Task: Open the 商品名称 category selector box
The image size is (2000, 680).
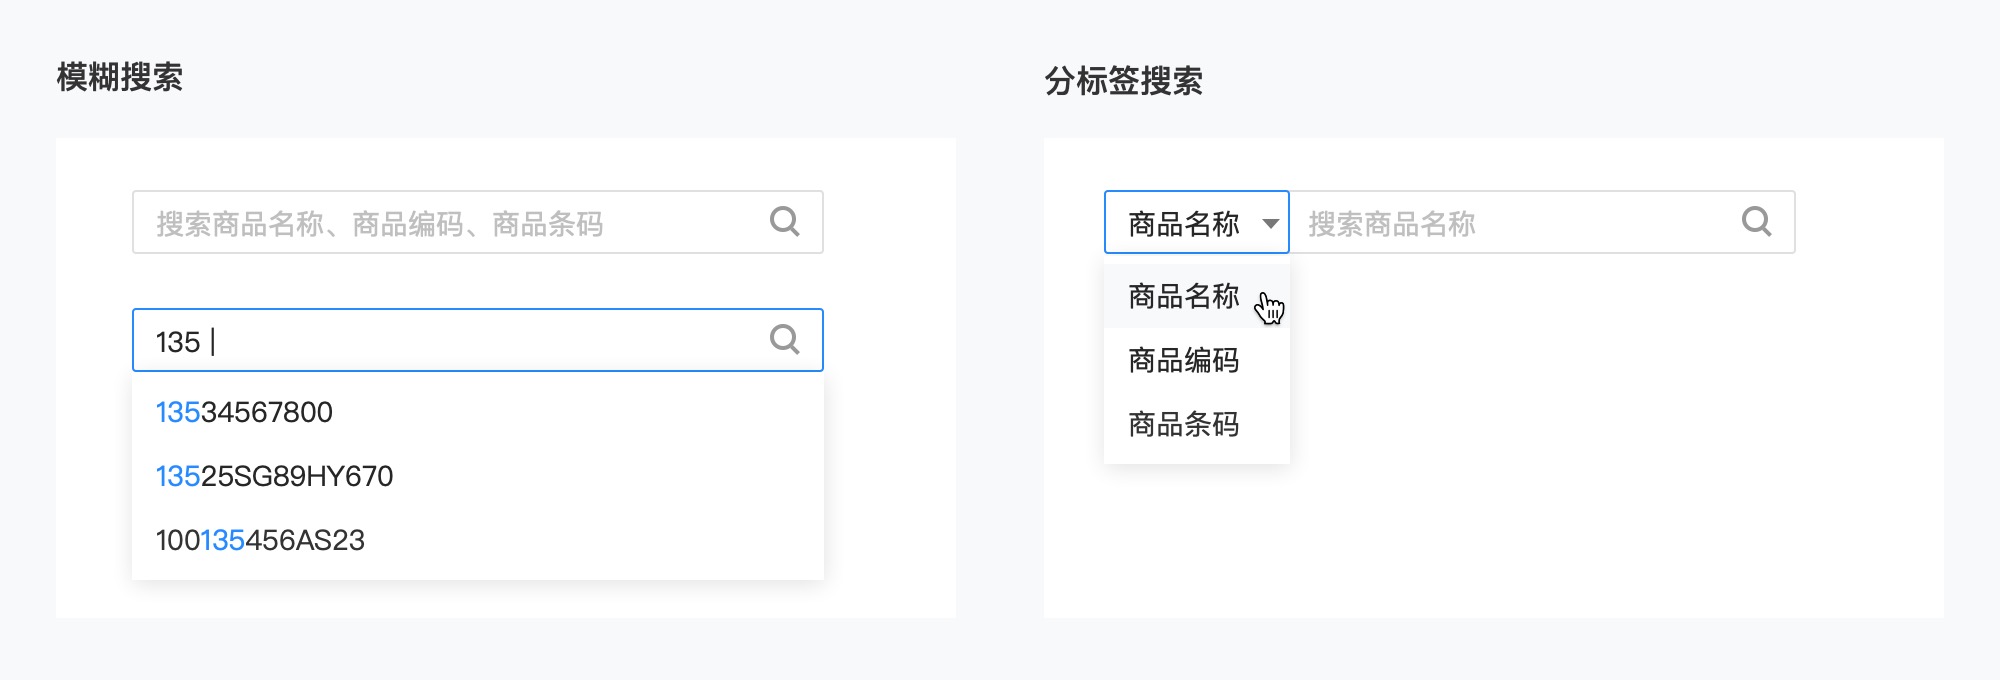Action: point(1197,222)
